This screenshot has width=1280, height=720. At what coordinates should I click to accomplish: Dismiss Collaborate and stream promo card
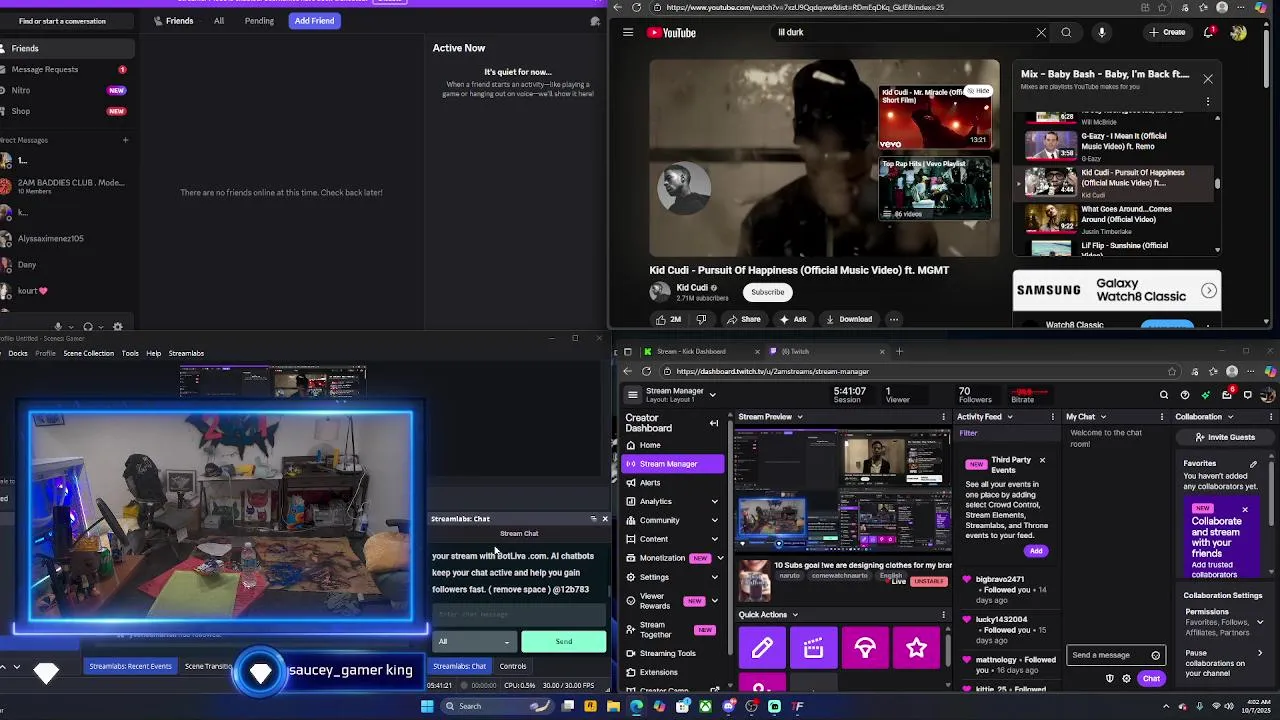[1245, 510]
